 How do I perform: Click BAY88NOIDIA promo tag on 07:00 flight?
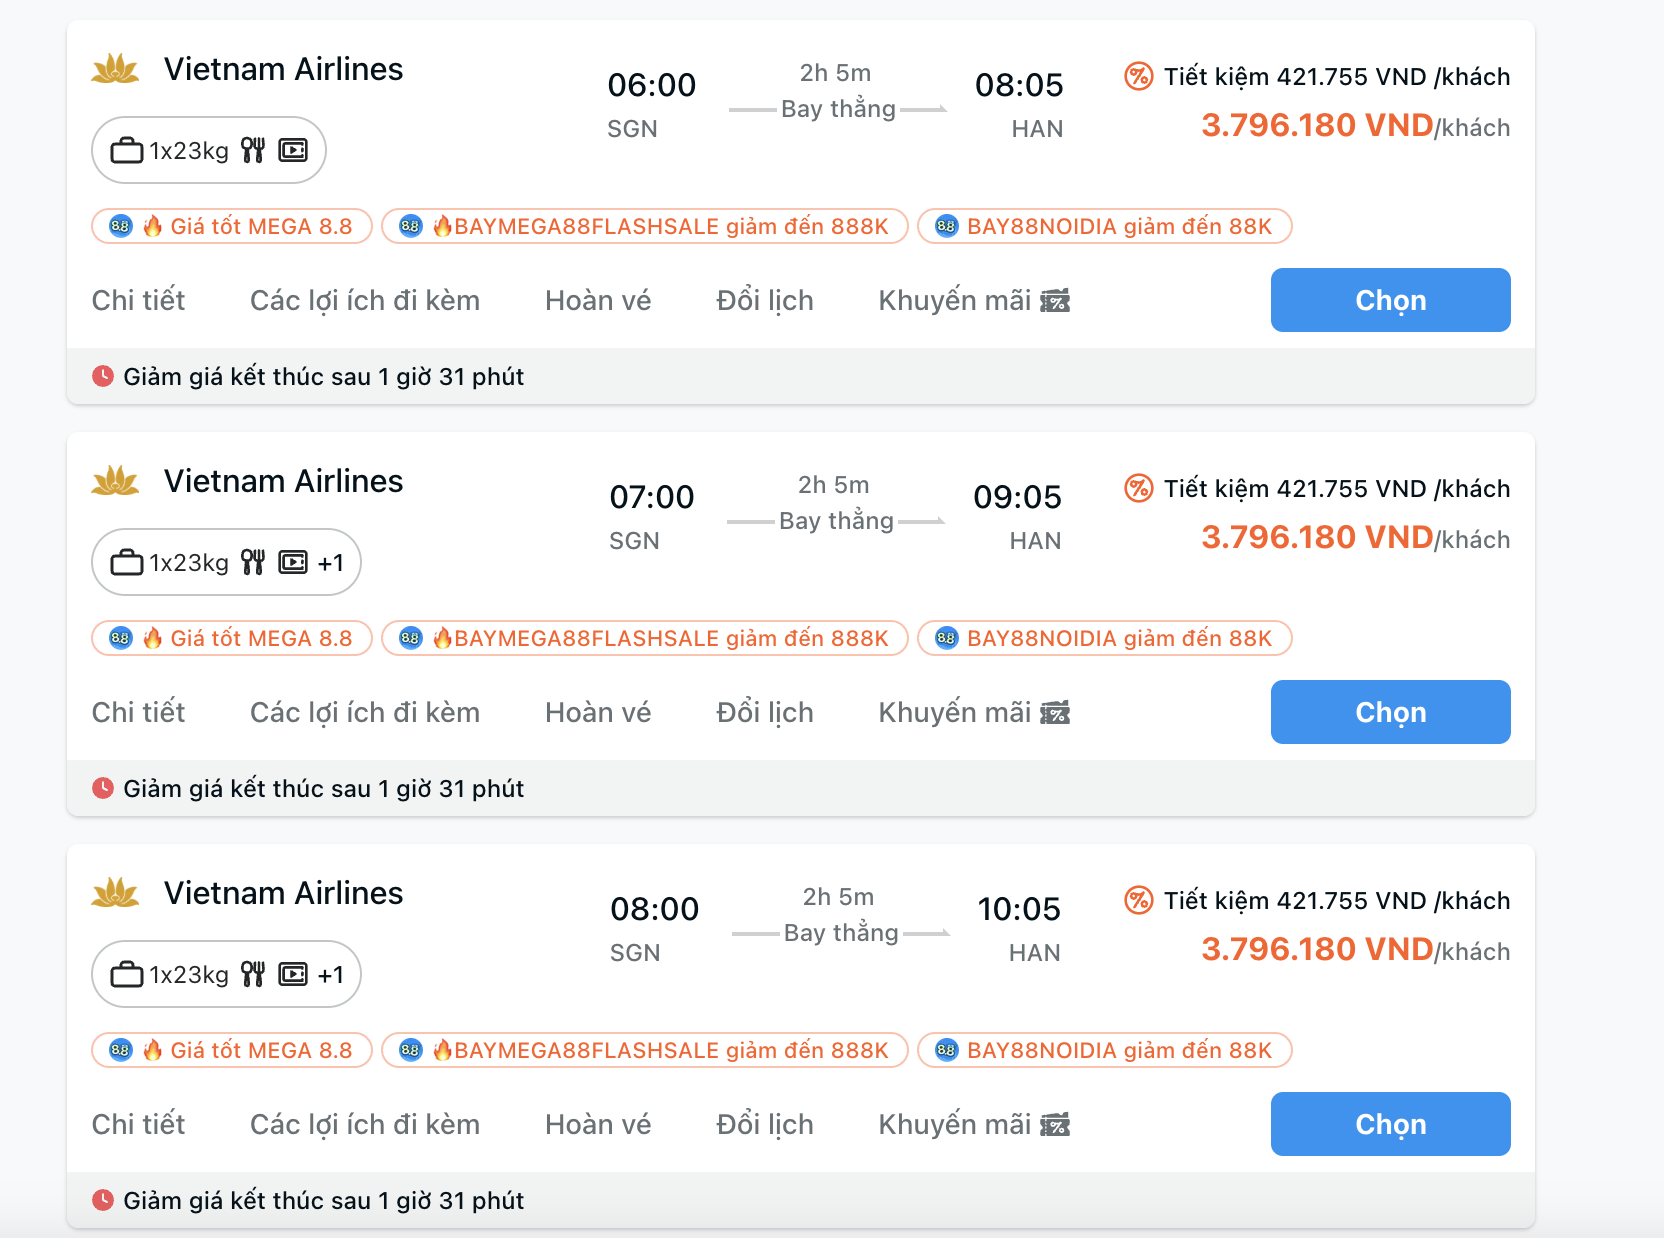tap(1104, 638)
